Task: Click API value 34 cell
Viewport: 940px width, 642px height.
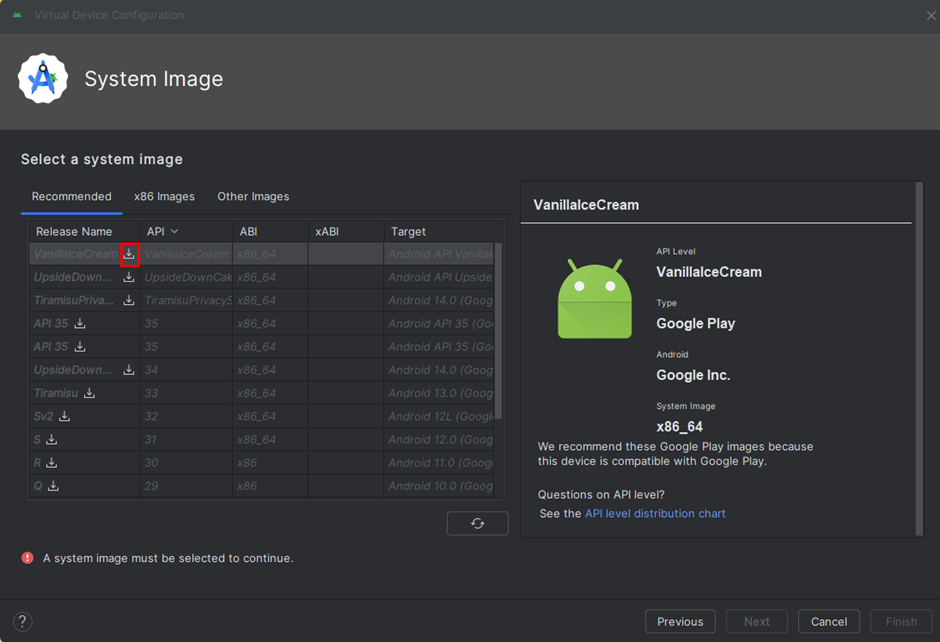Action: (186, 370)
